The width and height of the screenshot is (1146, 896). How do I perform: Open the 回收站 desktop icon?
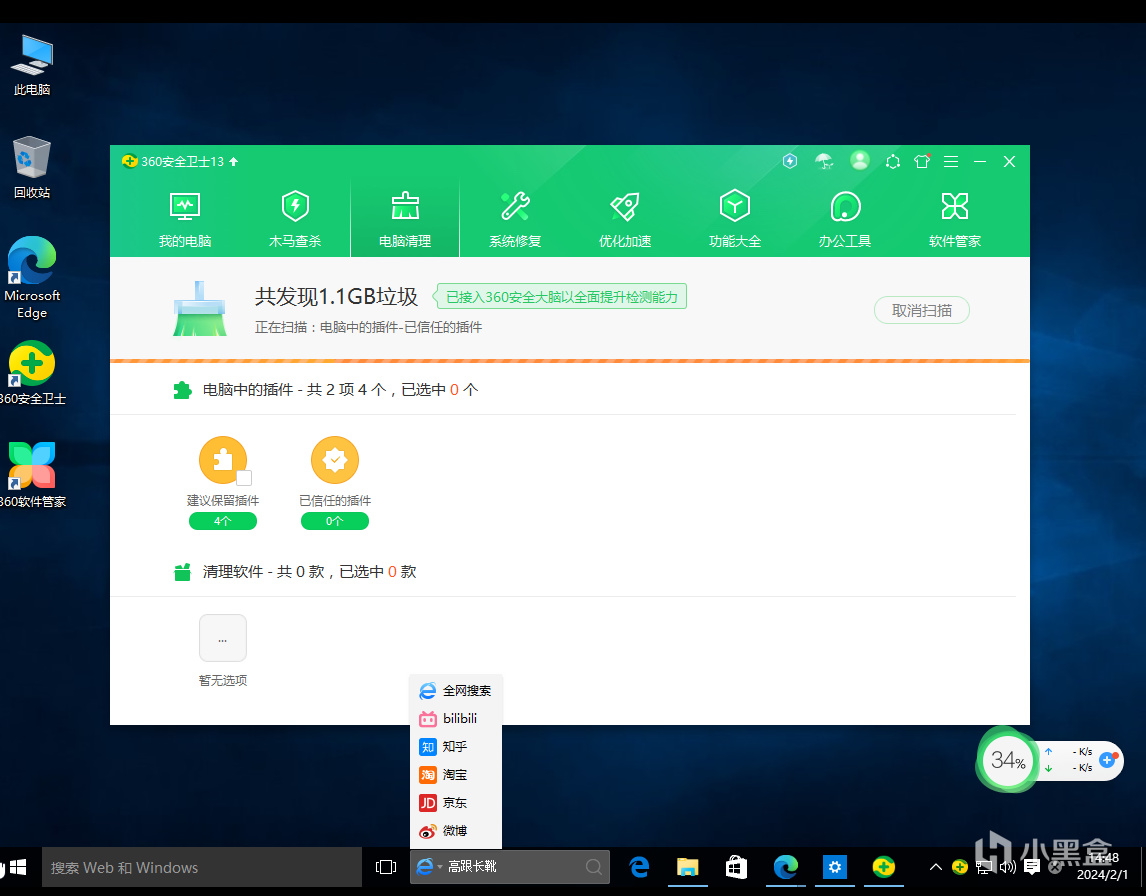point(32,167)
